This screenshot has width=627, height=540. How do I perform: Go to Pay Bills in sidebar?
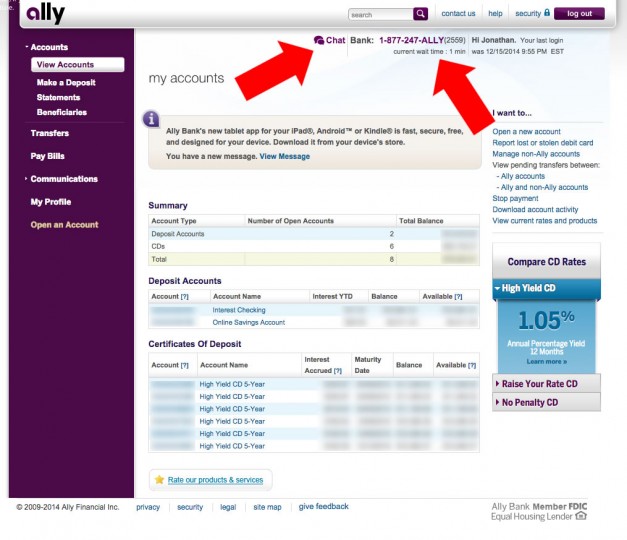click(47, 156)
